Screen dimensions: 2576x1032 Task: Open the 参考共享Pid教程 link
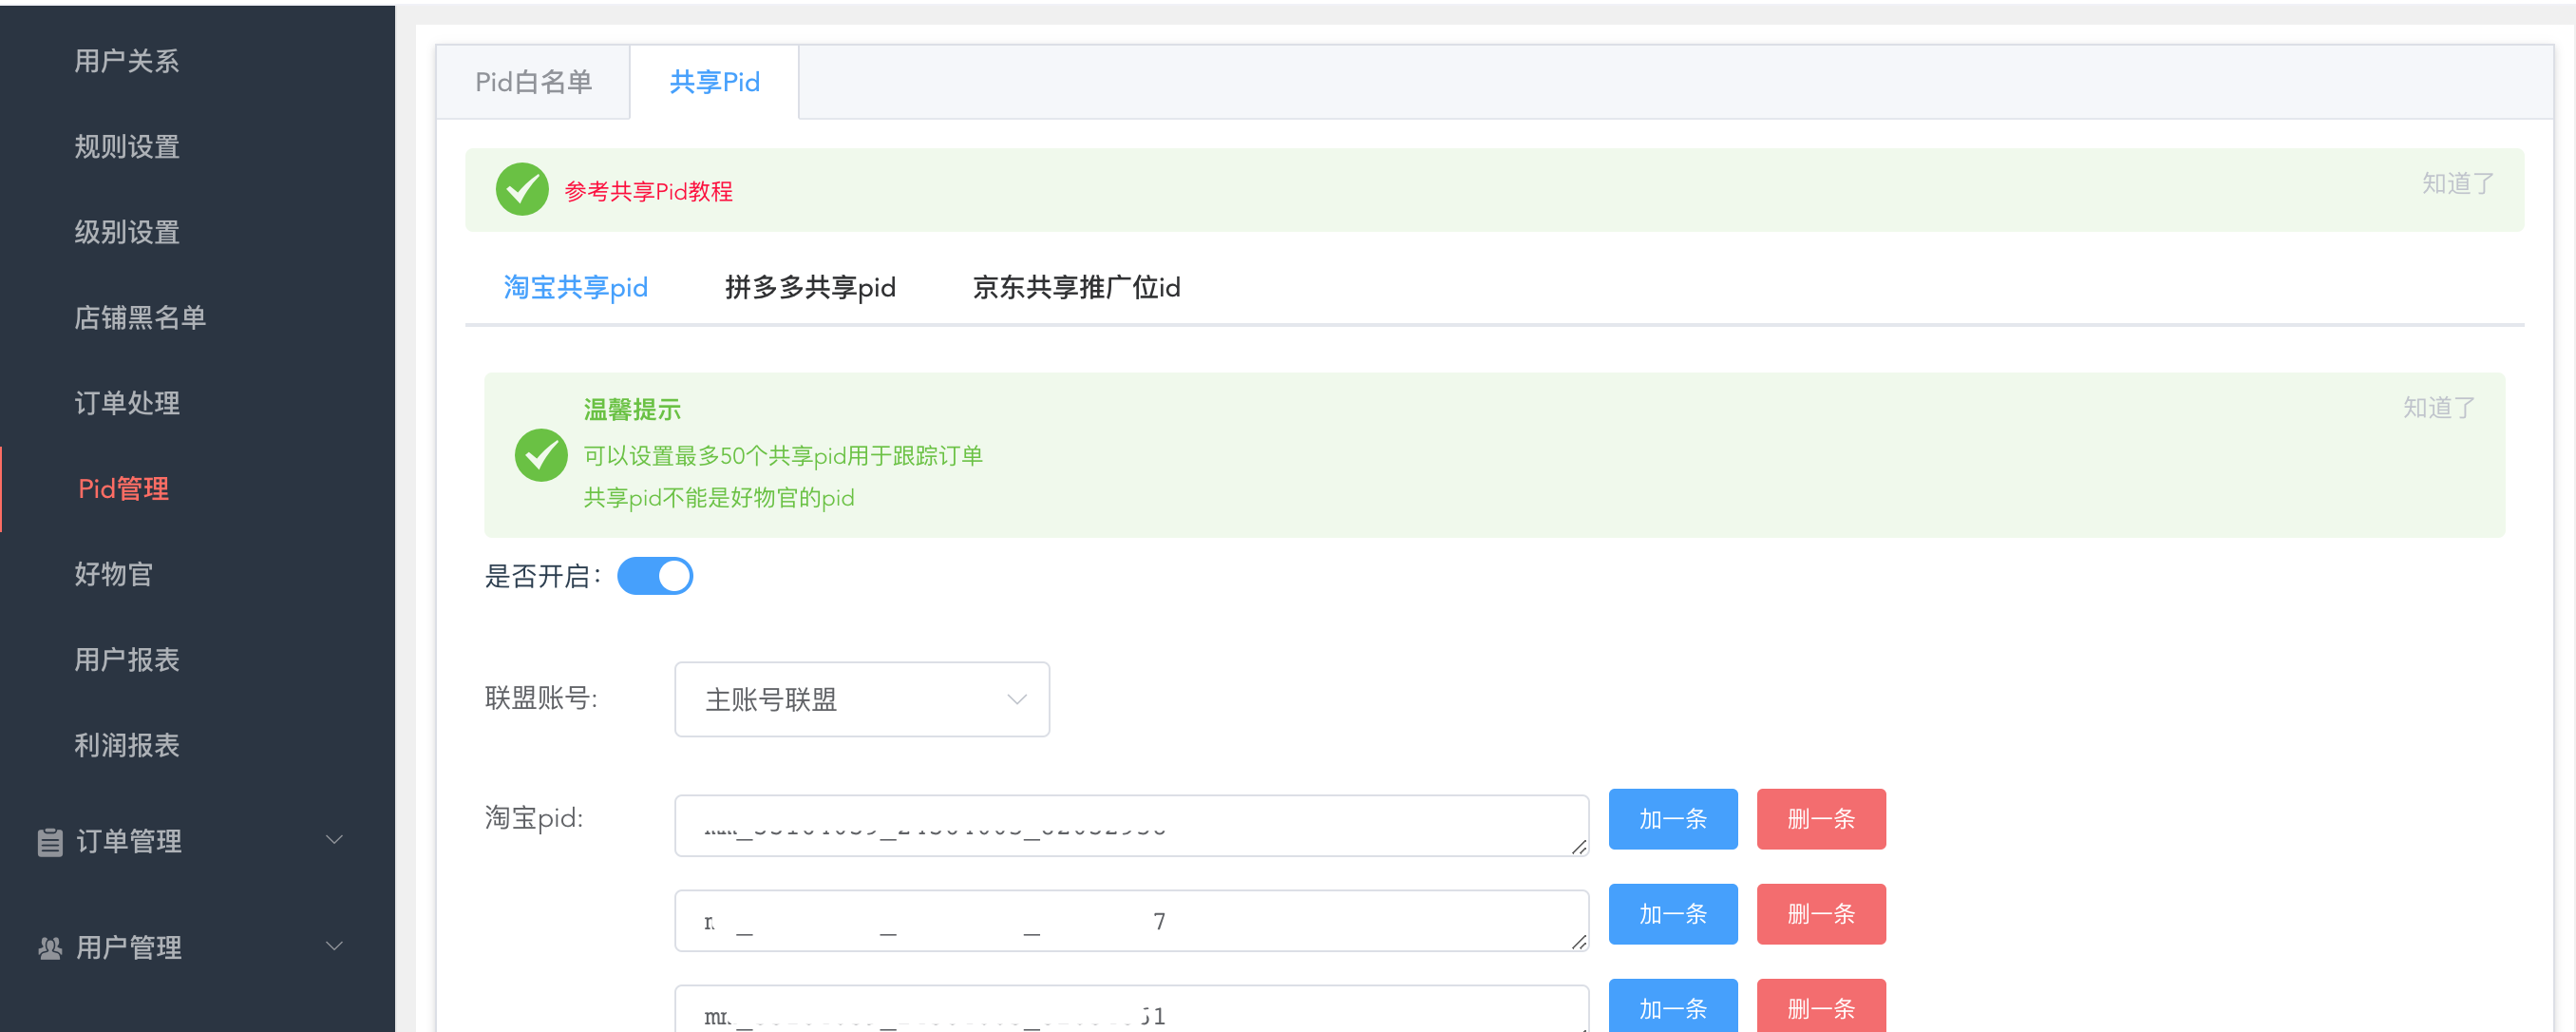click(x=648, y=191)
